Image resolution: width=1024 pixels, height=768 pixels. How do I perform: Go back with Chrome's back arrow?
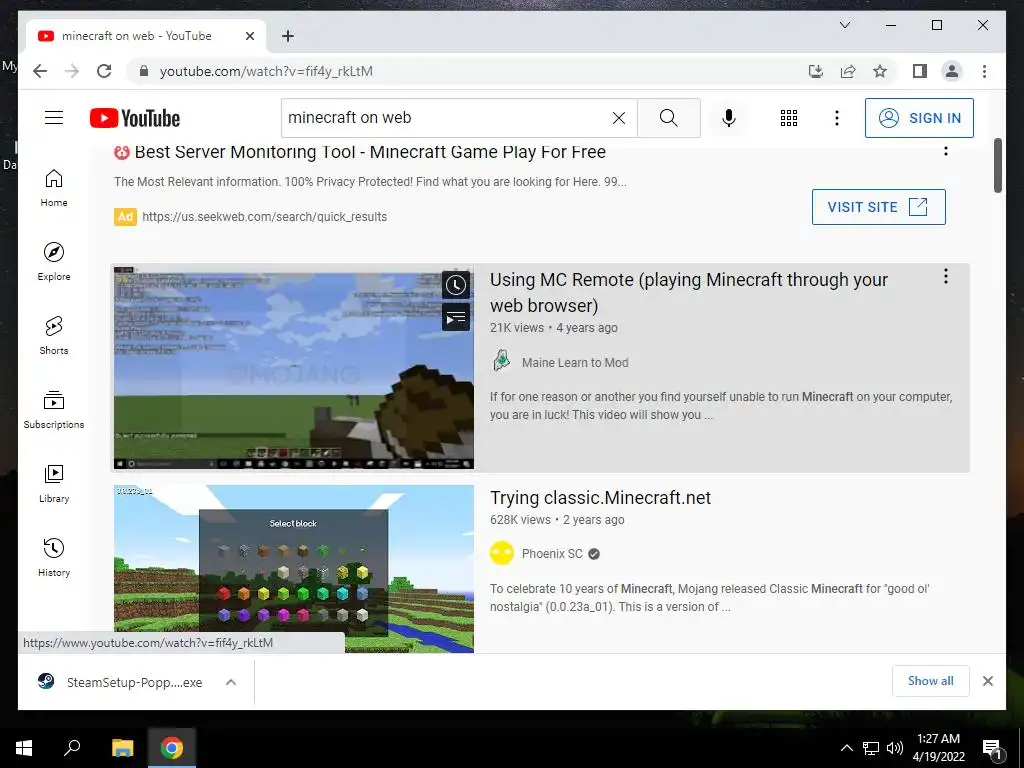(40, 71)
